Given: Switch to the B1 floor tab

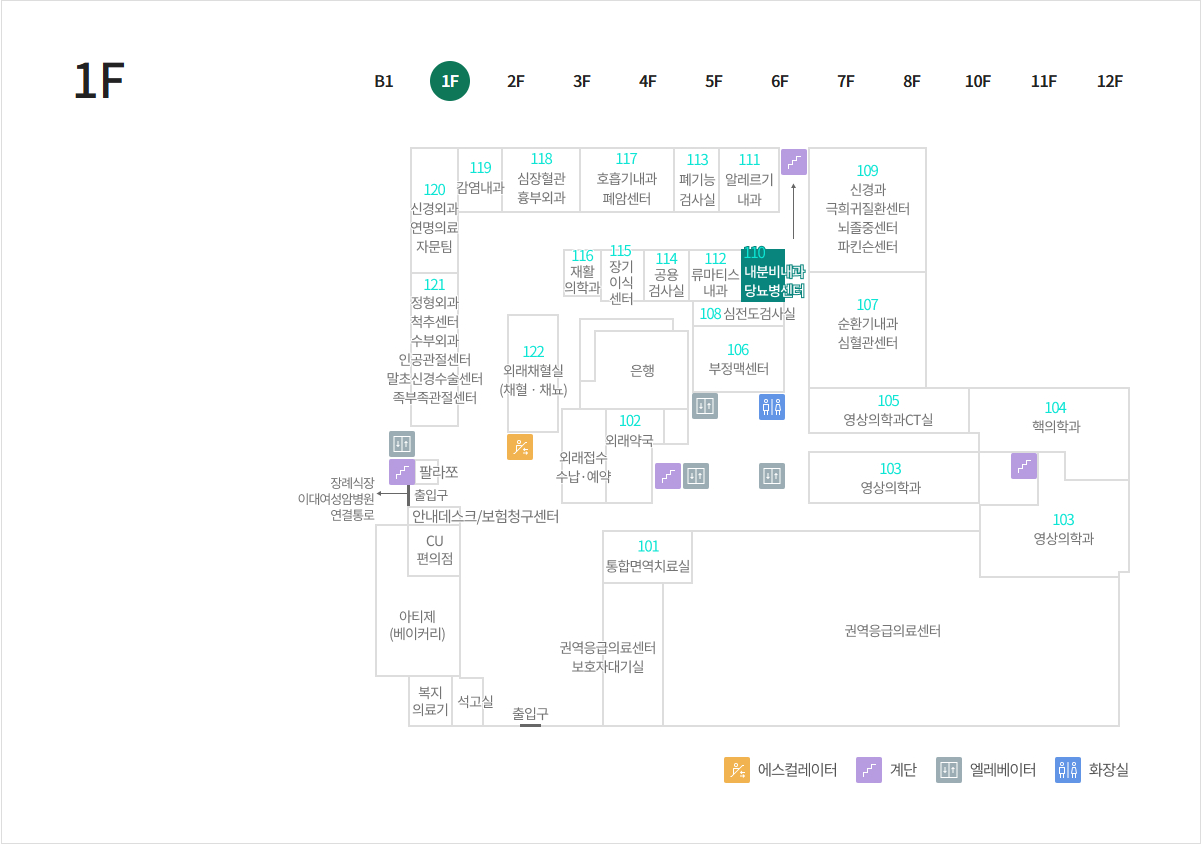Looking at the screenshot, I should point(384,82).
